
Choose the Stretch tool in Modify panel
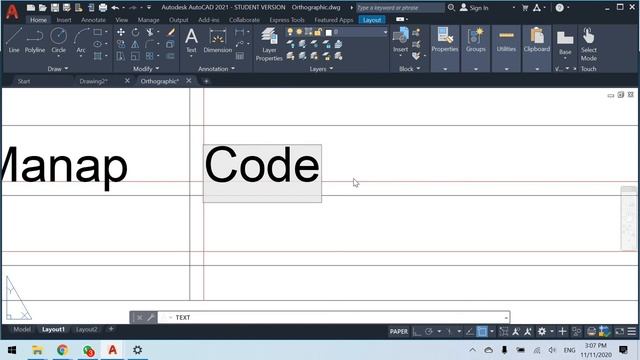pos(121,56)
